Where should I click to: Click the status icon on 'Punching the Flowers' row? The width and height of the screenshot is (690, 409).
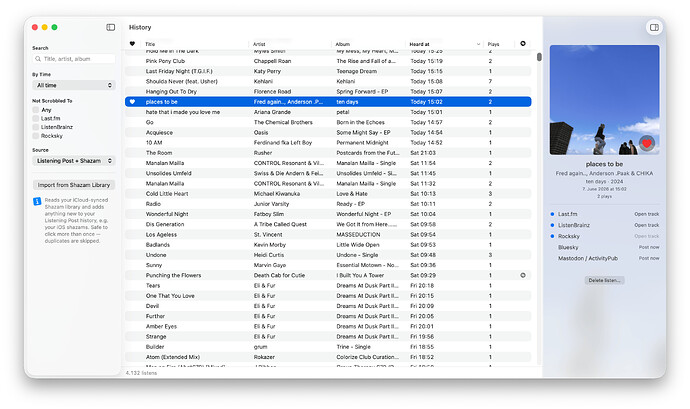tap(523, 275)
